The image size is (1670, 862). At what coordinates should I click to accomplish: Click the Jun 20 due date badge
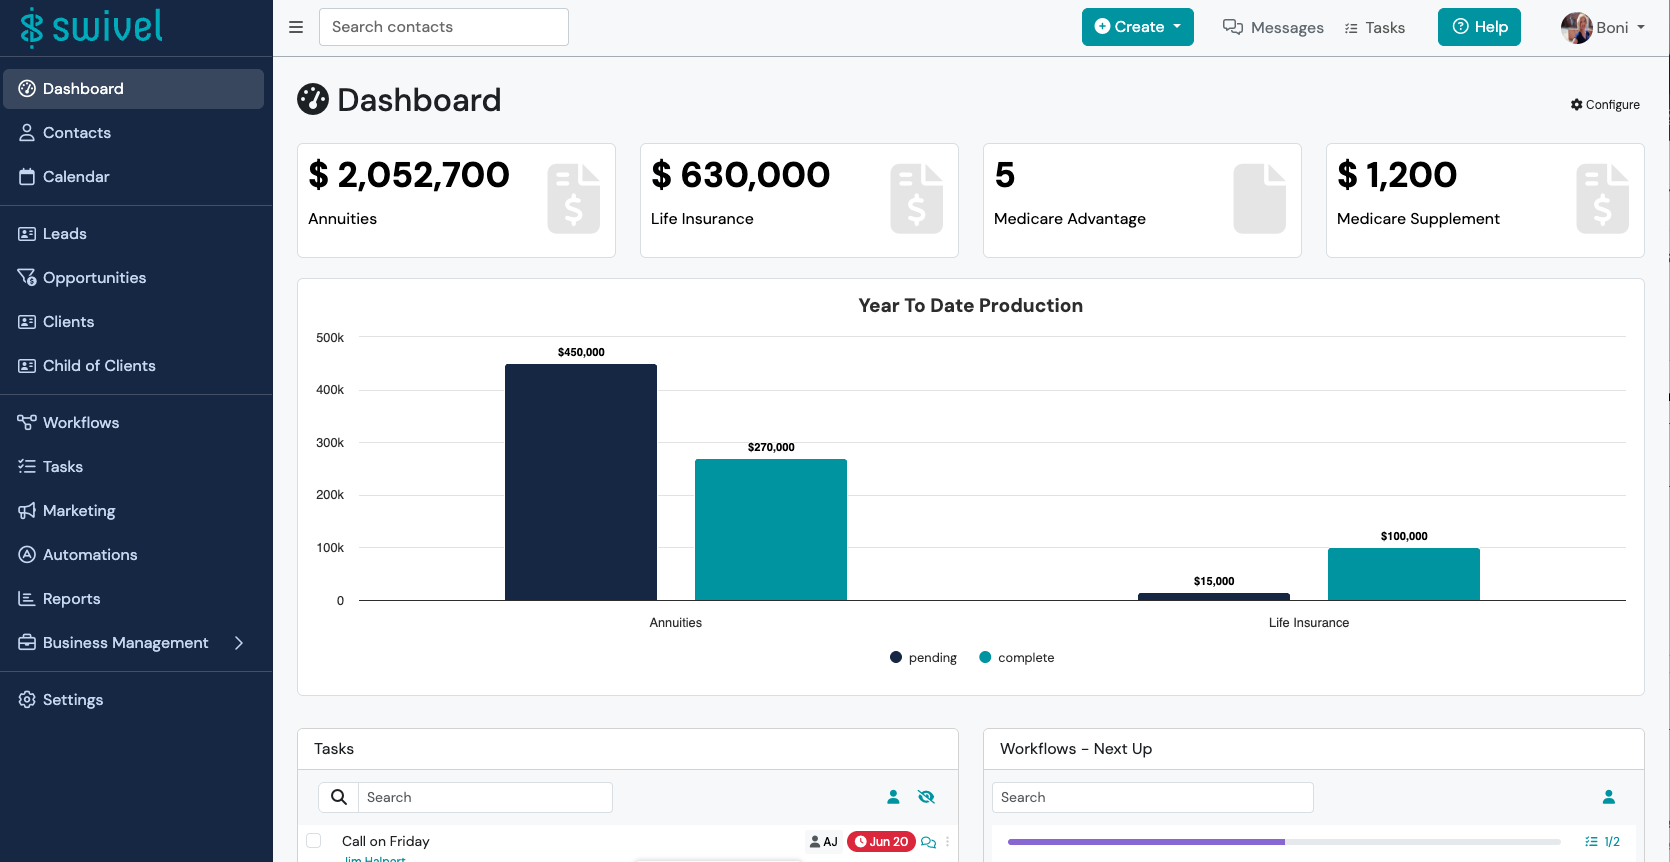pyautogui.click(x=881, y=841)
